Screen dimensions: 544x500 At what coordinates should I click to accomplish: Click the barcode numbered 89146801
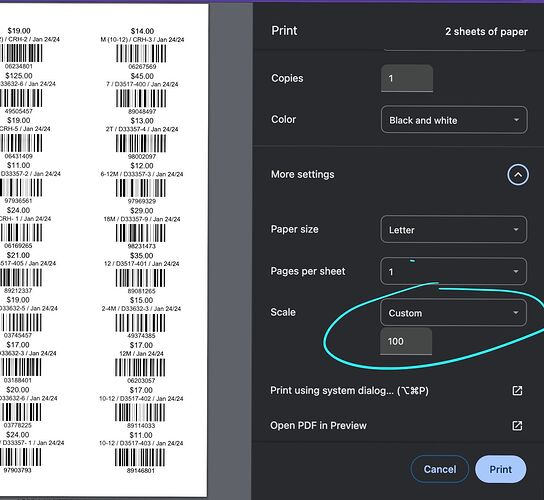[140, 458]
